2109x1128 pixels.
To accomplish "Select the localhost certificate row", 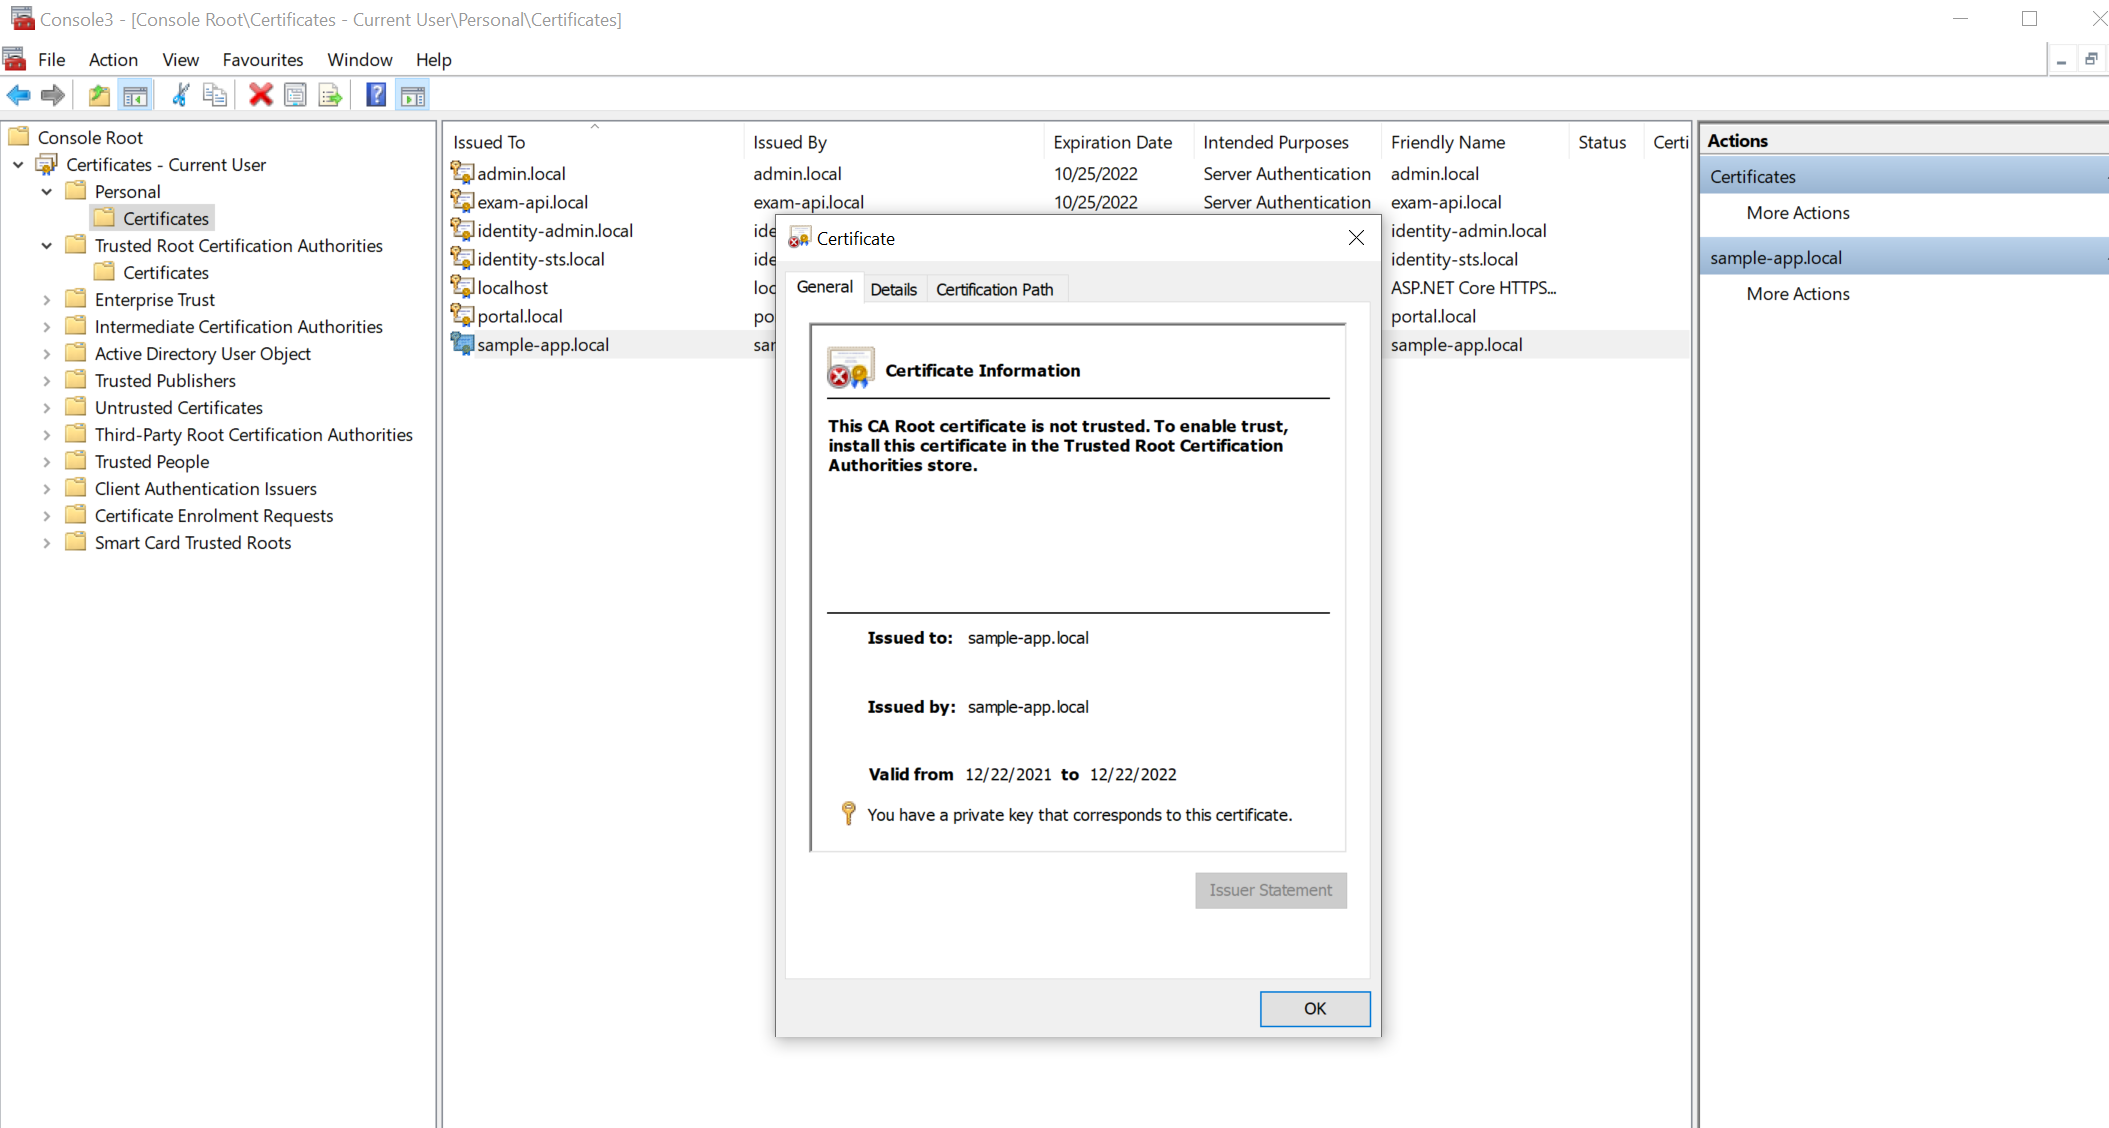I will click(x=512, y=288).
